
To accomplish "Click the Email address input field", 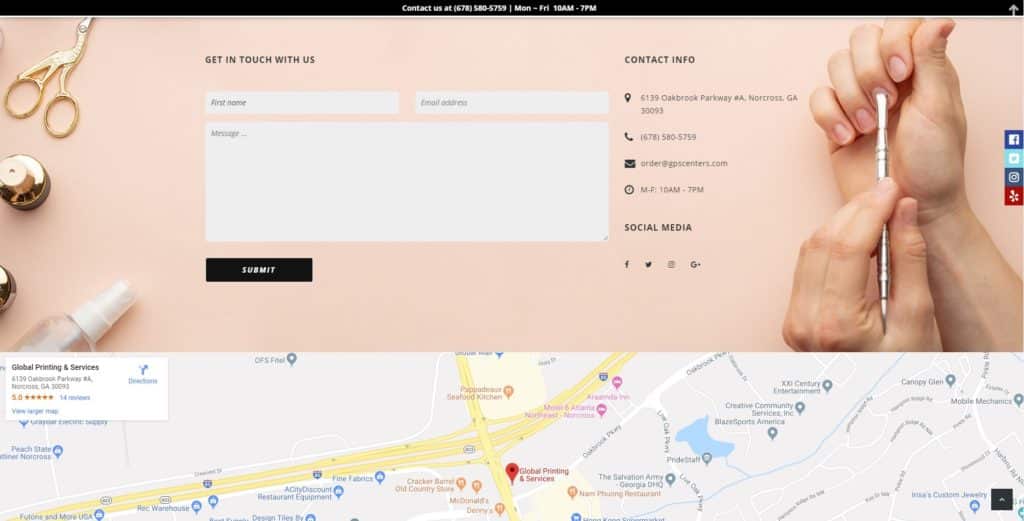I will (512, 103).
